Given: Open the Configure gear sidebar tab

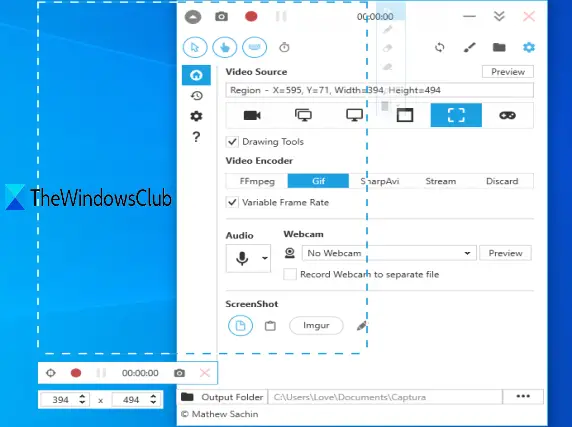Looking at the screenshot, I should [x=196, y=116].
